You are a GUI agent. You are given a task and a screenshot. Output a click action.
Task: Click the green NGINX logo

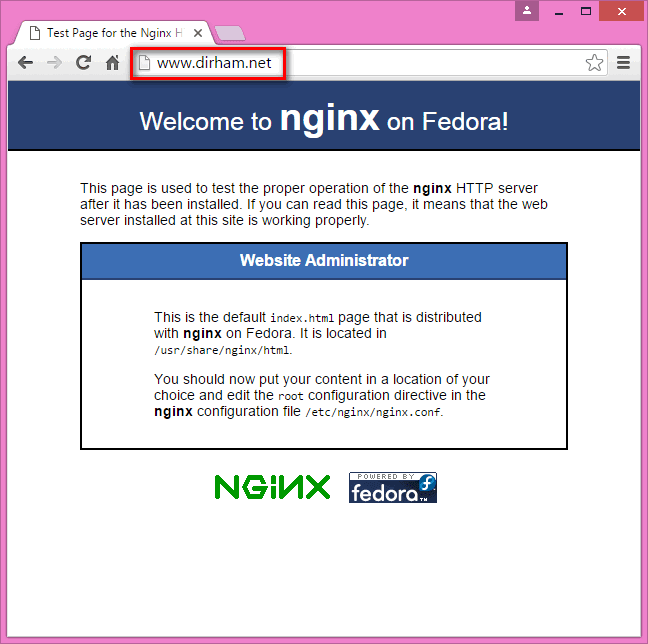pyautogui.click(x=272, y=487)
